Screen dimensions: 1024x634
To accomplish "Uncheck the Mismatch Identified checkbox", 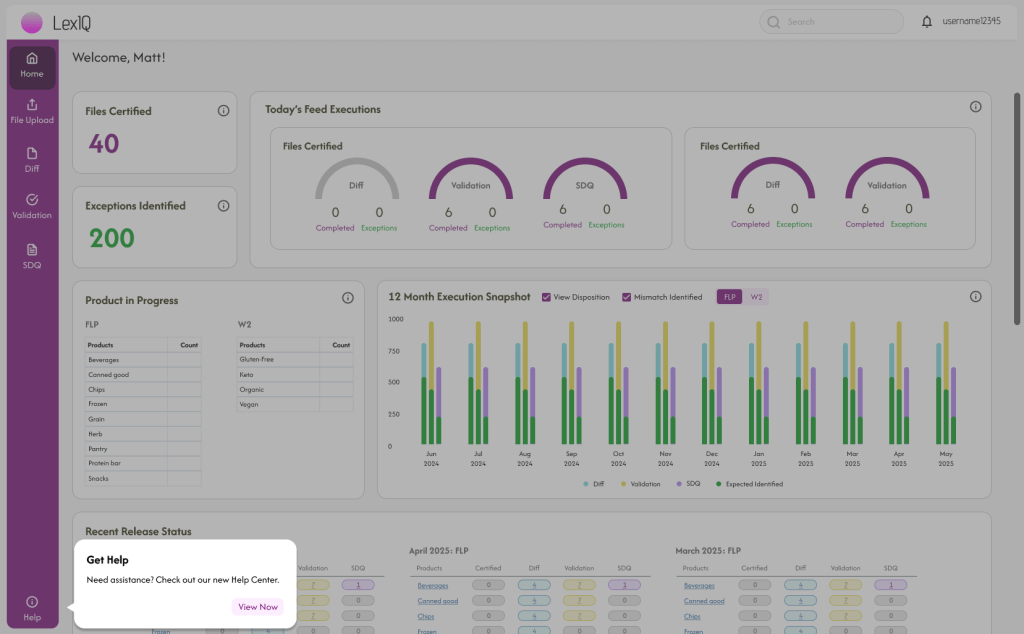I will coord(627,297).
